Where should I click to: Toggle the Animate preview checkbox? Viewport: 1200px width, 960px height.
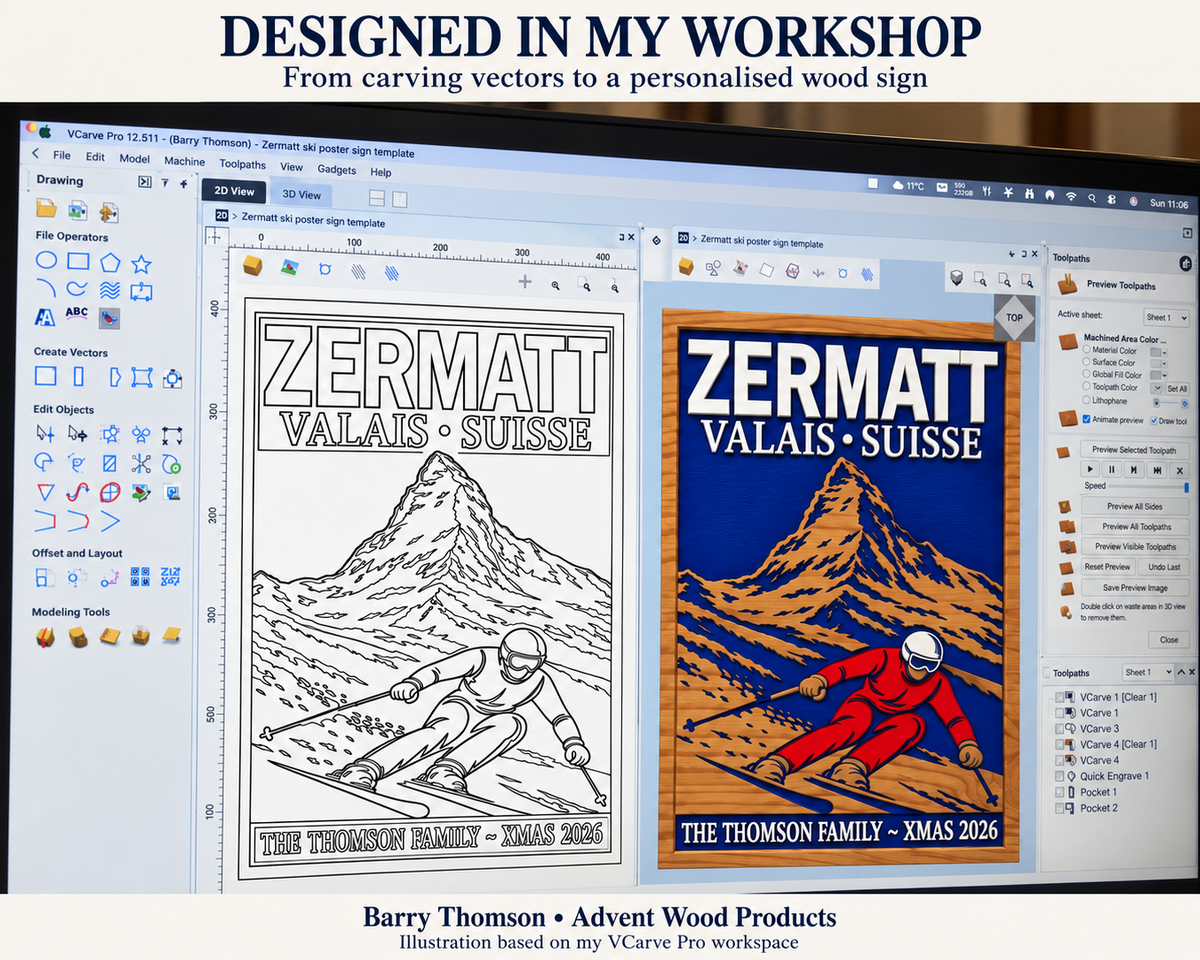1086,419
